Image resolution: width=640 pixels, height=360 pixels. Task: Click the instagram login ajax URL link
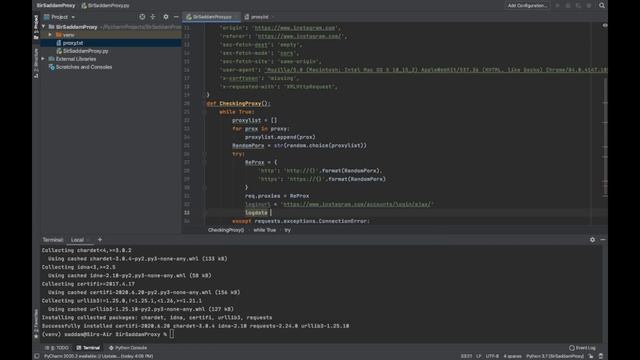coord(358,204)
